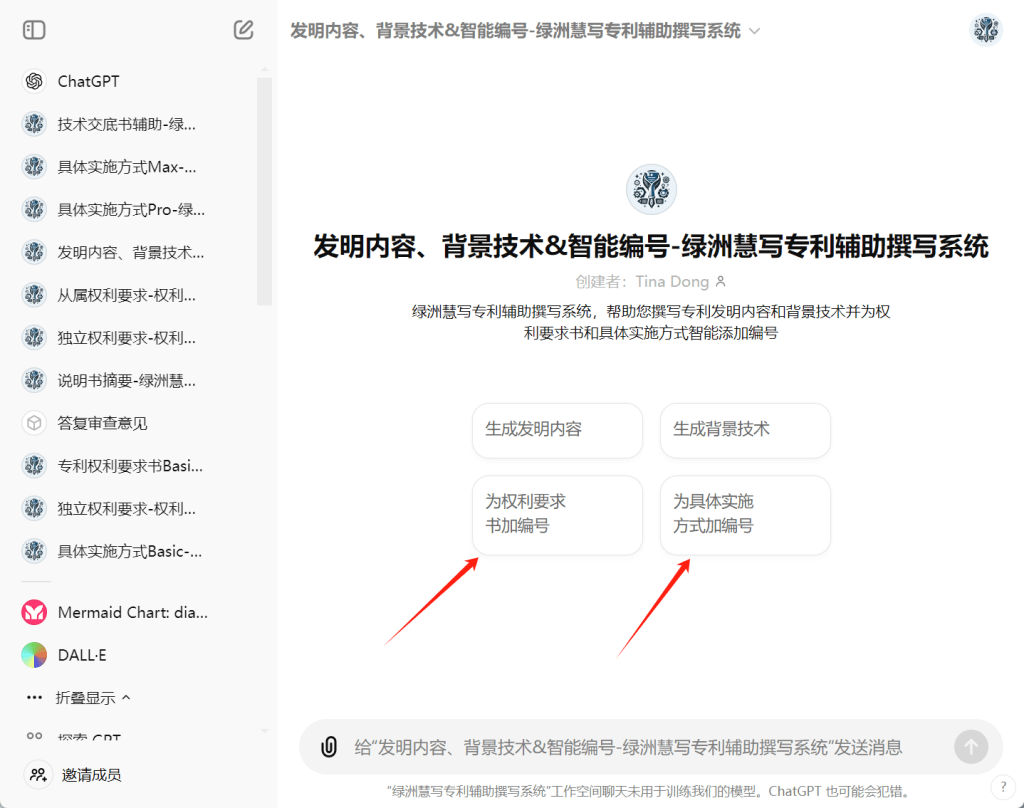Choose the 为权利要求书加编号 suggestion
This screenshot has height=808, width=1024.
click(x=557, y=514)
